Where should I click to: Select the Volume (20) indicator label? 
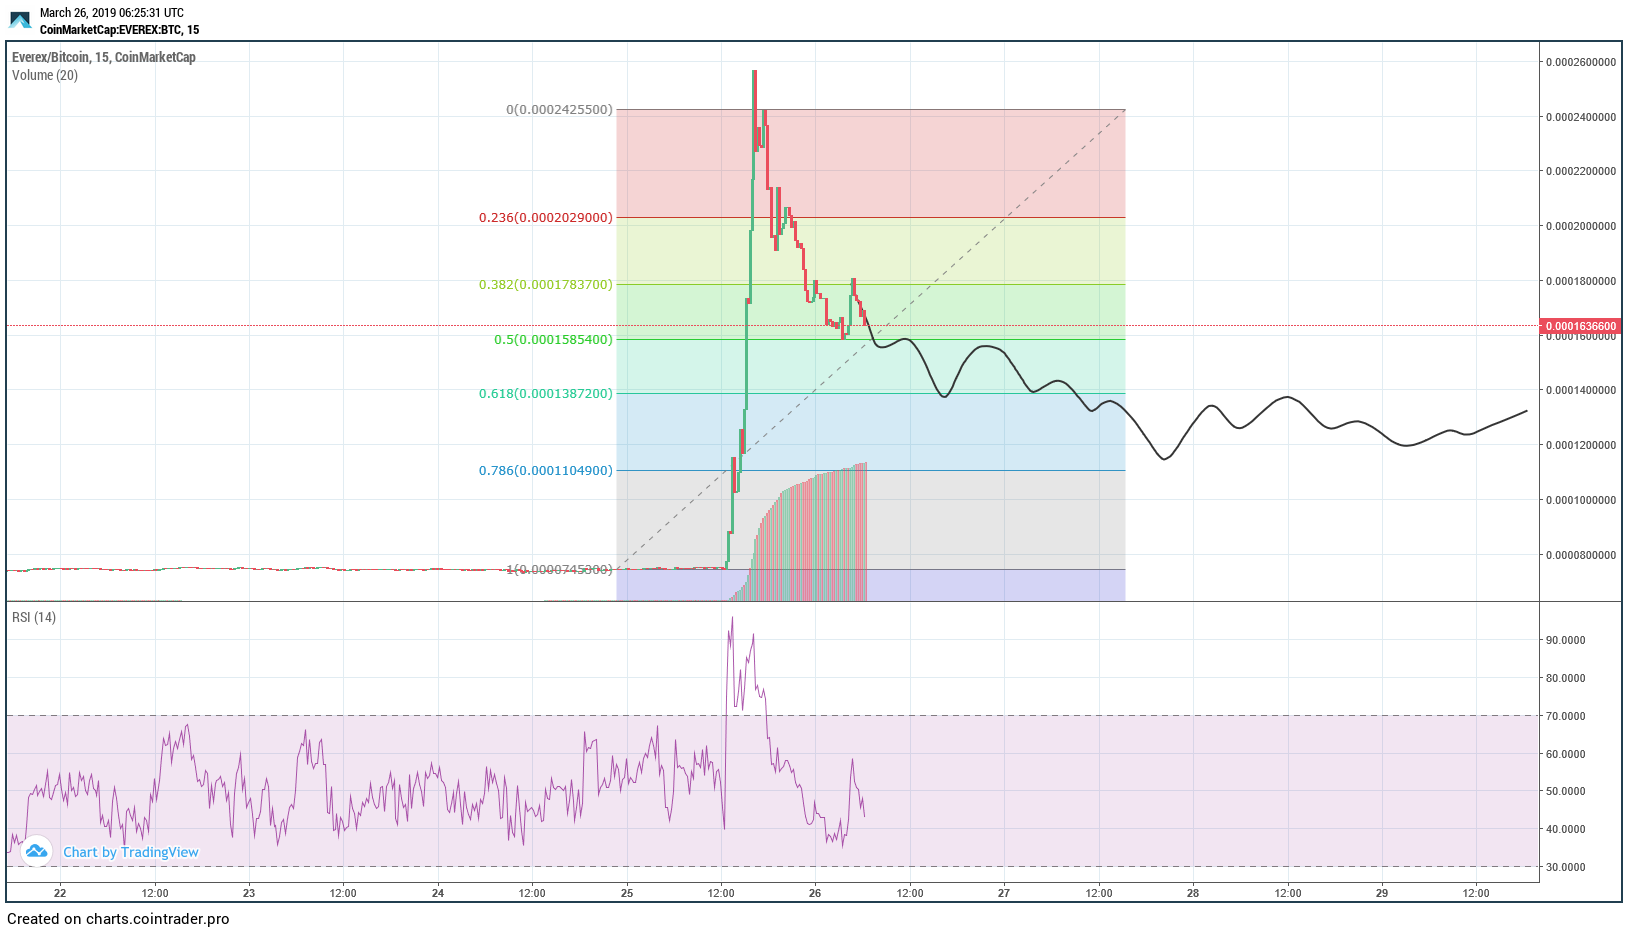[45, 75]
